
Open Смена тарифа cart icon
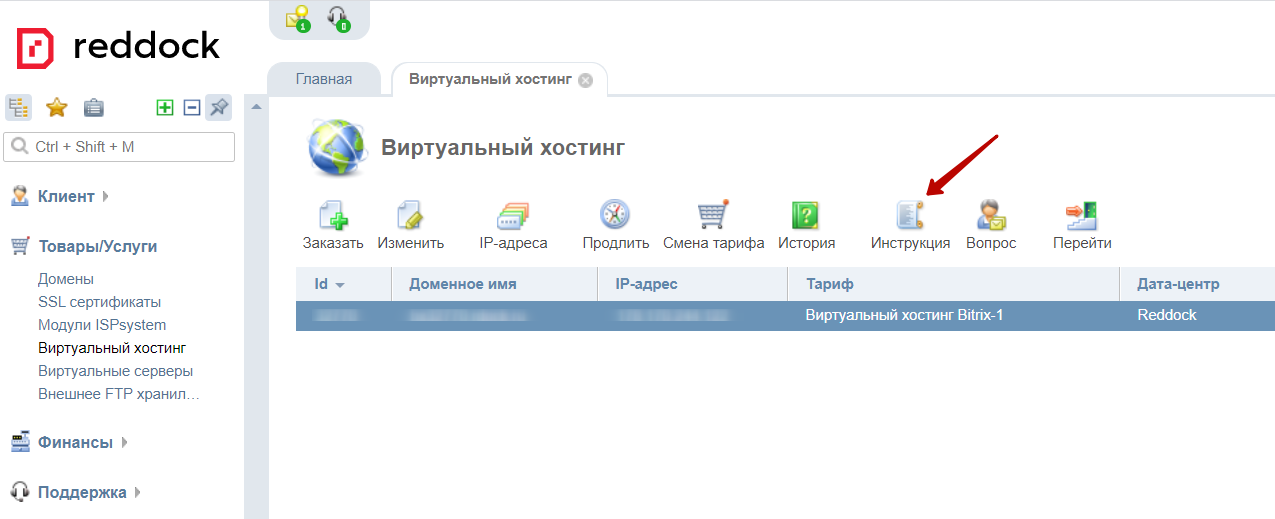tap(713, 216)
